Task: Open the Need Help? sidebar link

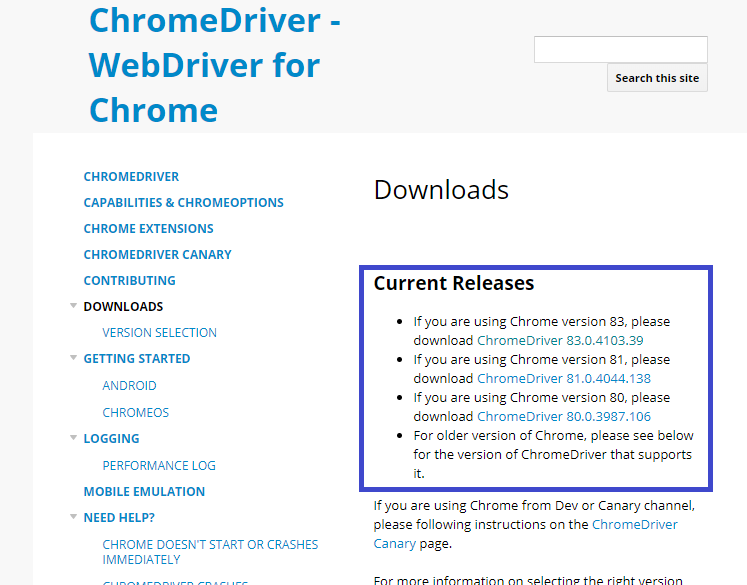Action: [x=119, y=517]
